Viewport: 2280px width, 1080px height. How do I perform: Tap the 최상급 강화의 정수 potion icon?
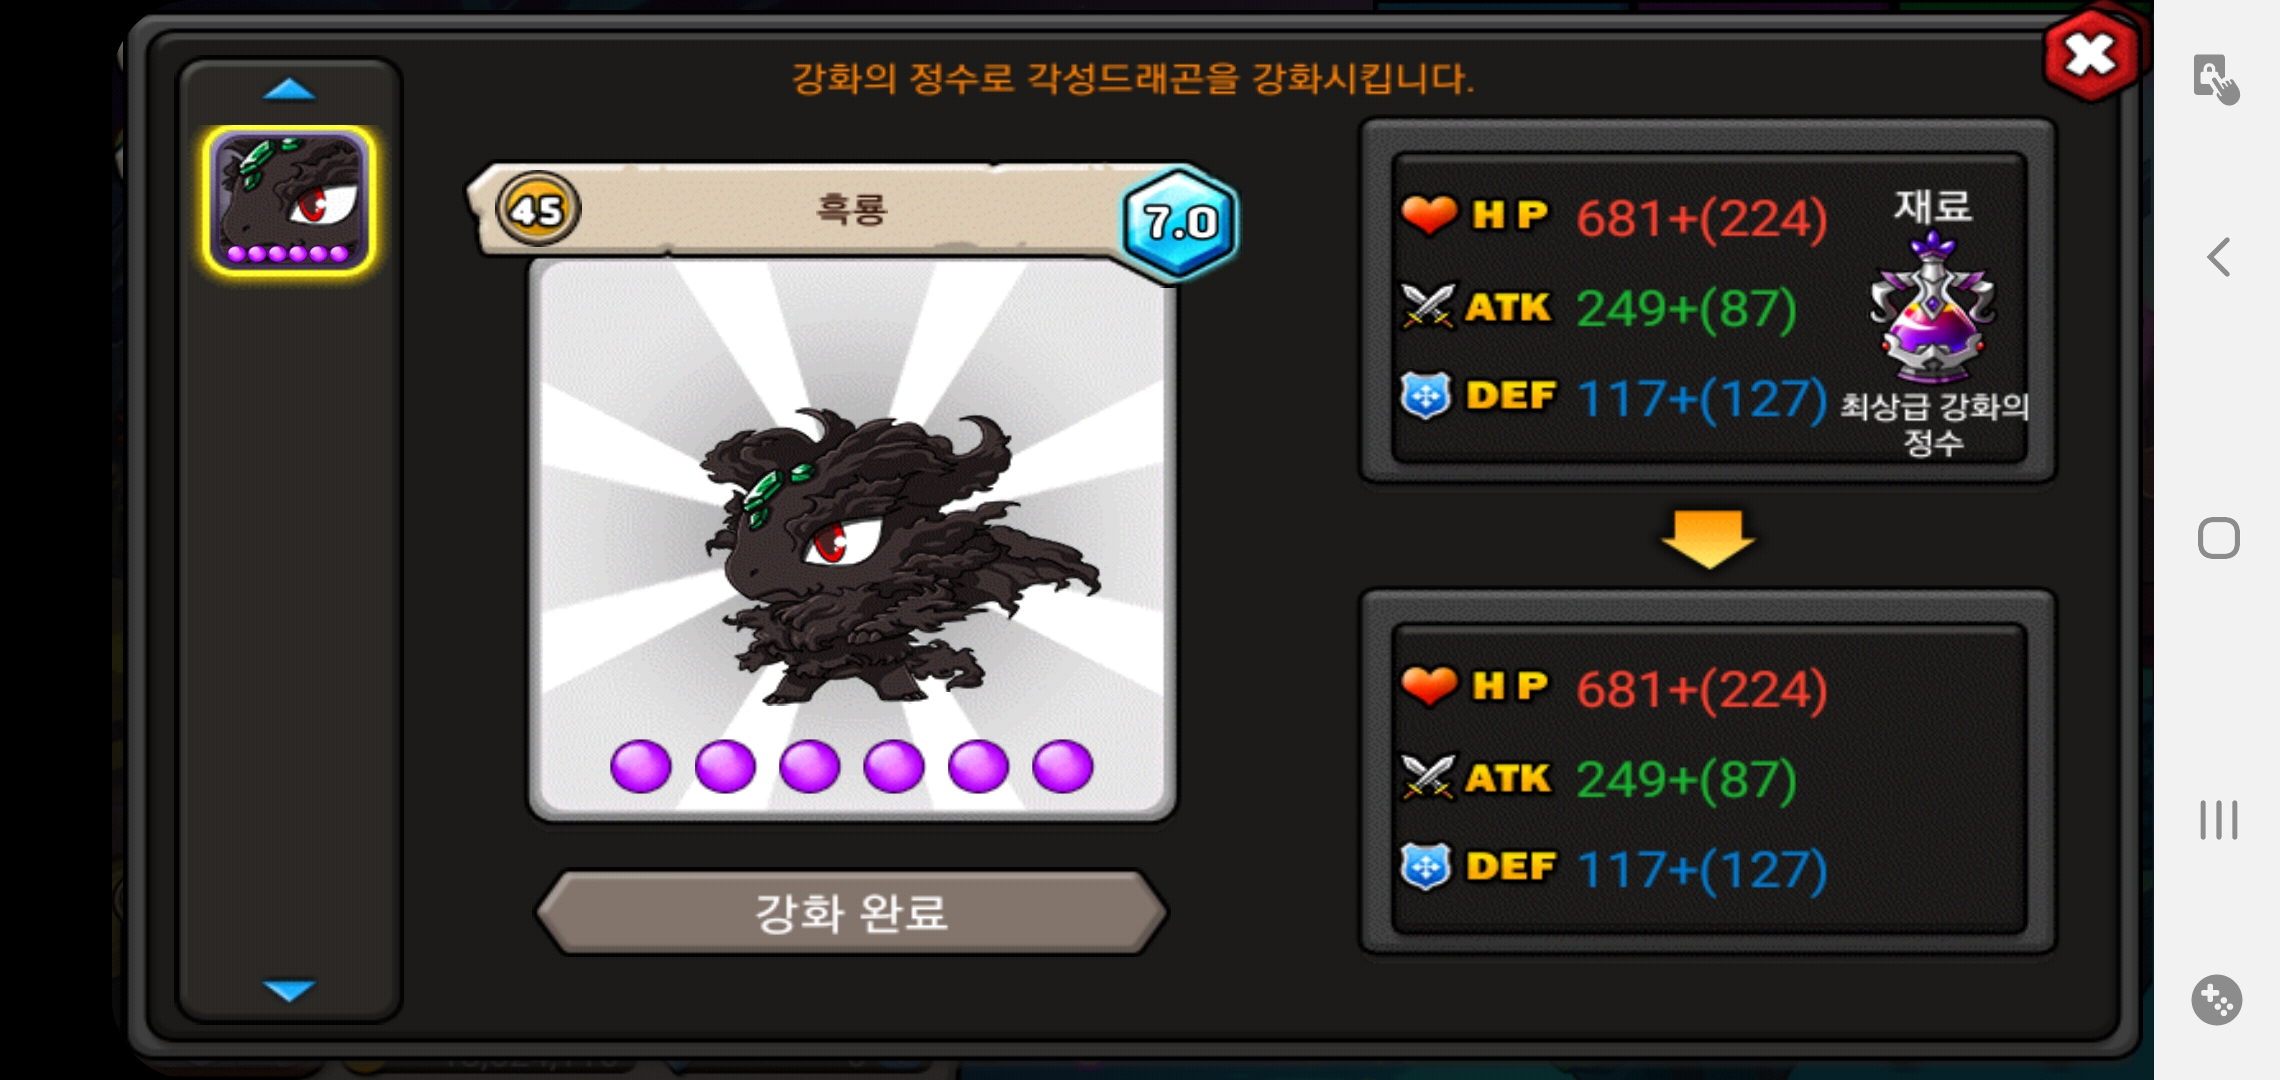coord(1932,308)
